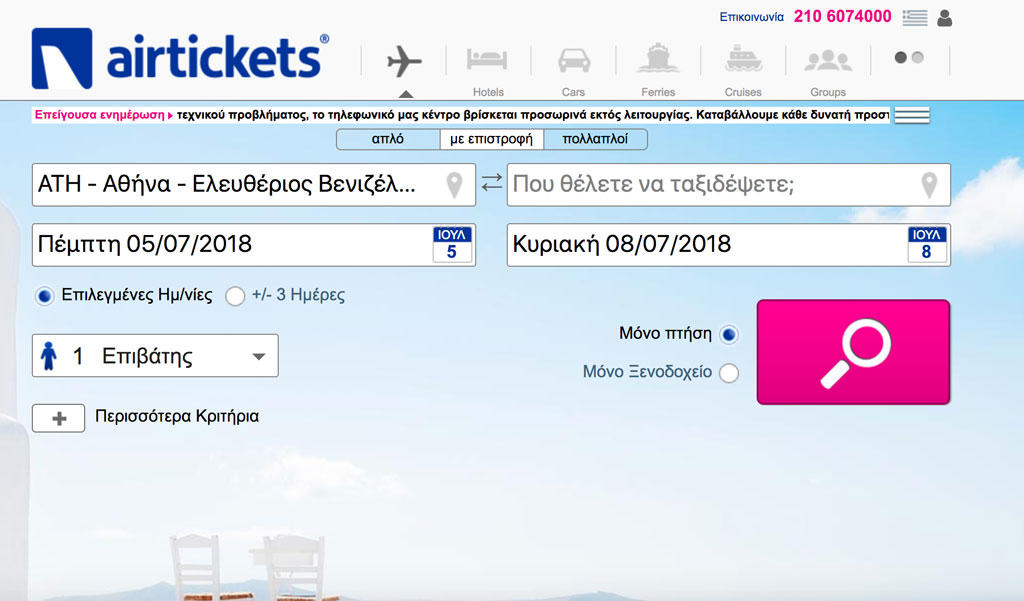
Task: Click the airtickets logo
Action: pyautogui.click(x=180, y=58)
